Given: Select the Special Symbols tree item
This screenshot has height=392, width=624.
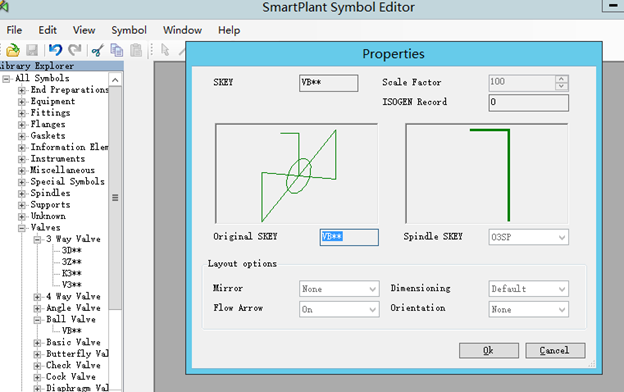Looking at the screenshot, I should pos(67,182).
